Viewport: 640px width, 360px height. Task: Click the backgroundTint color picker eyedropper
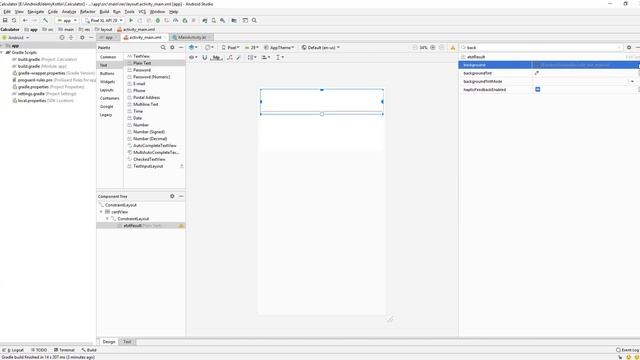click(537, 73)
